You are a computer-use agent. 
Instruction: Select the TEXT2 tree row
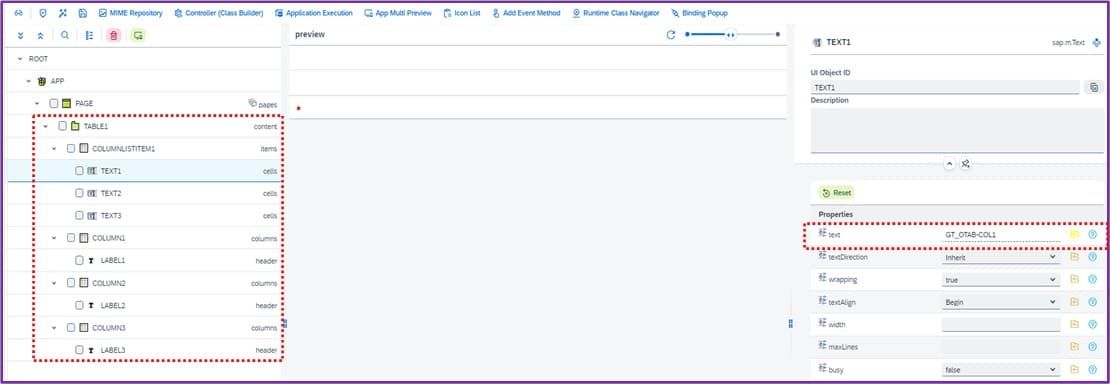tap(144, 193)
